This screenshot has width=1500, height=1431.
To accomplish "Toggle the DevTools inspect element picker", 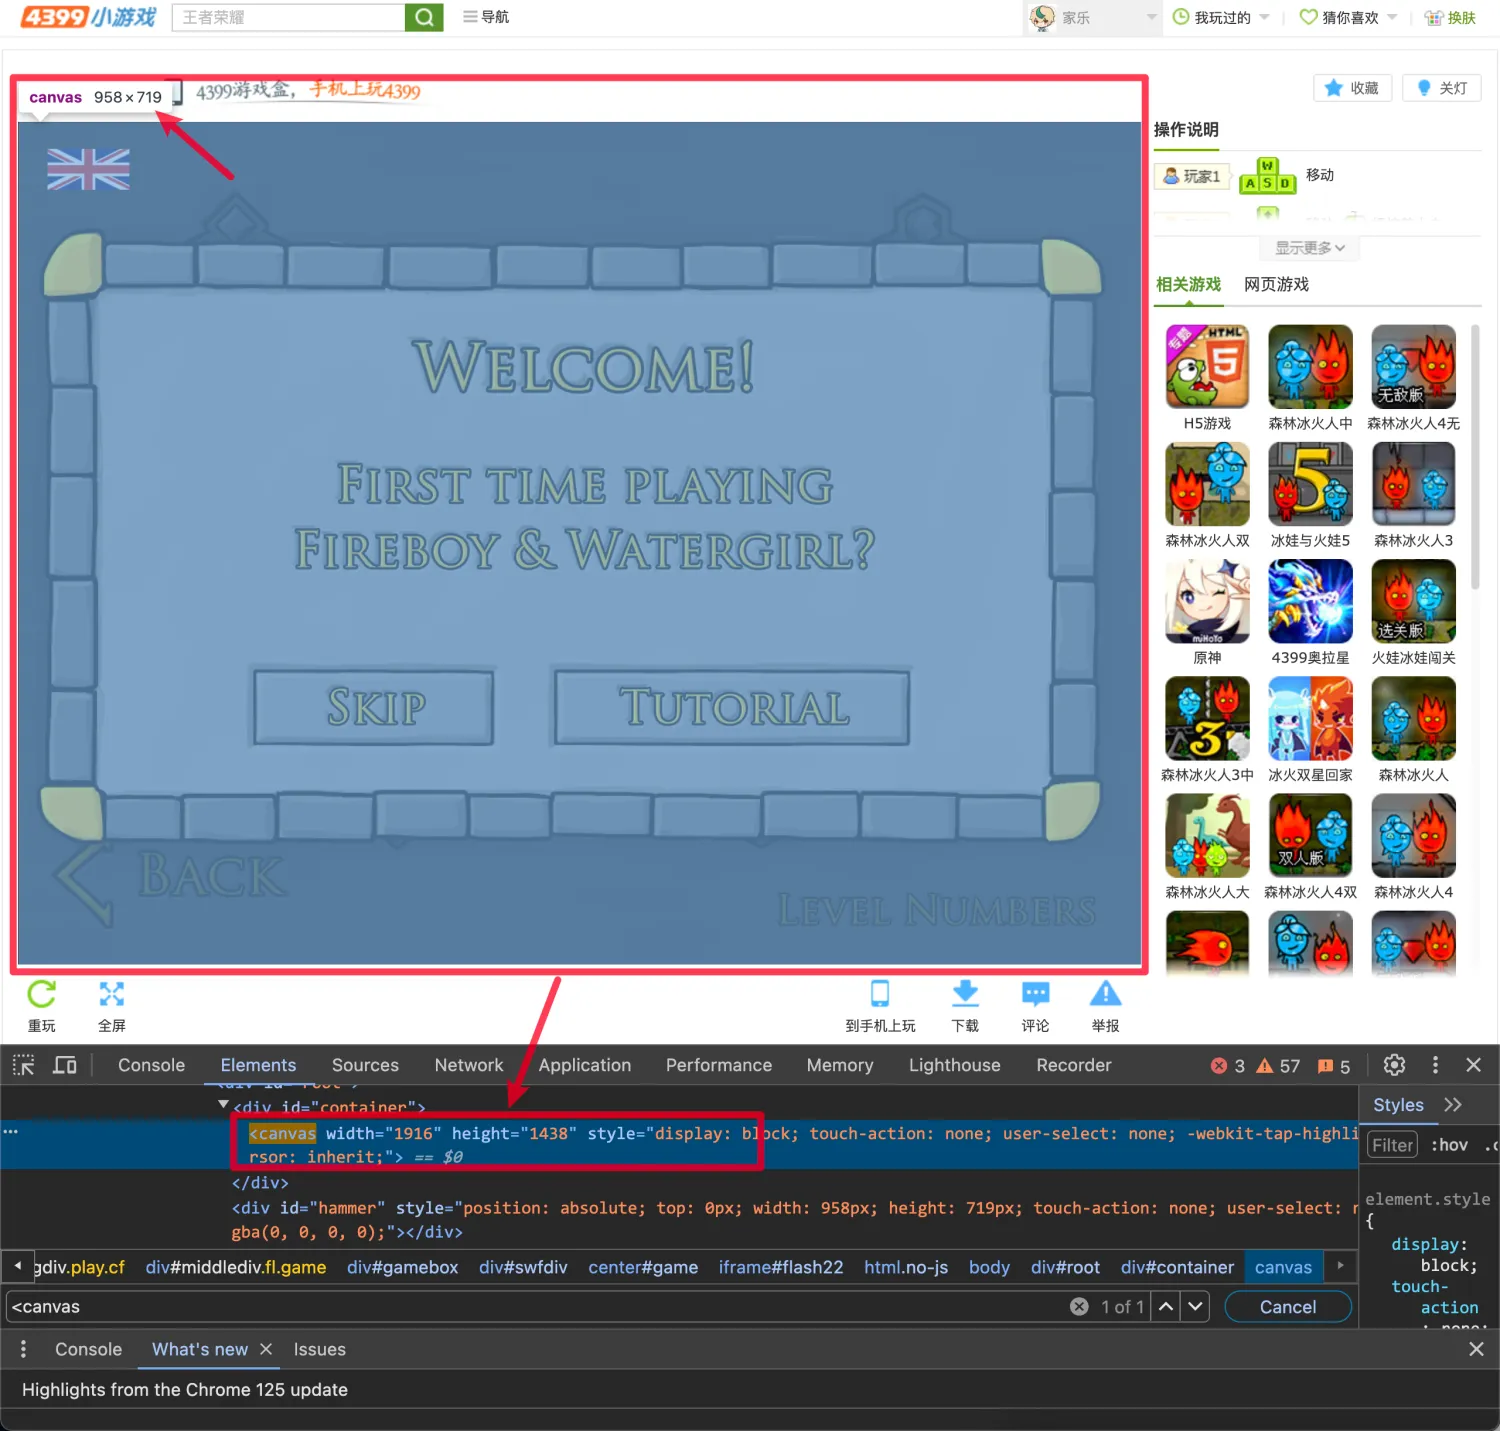I will (24, 1065).
